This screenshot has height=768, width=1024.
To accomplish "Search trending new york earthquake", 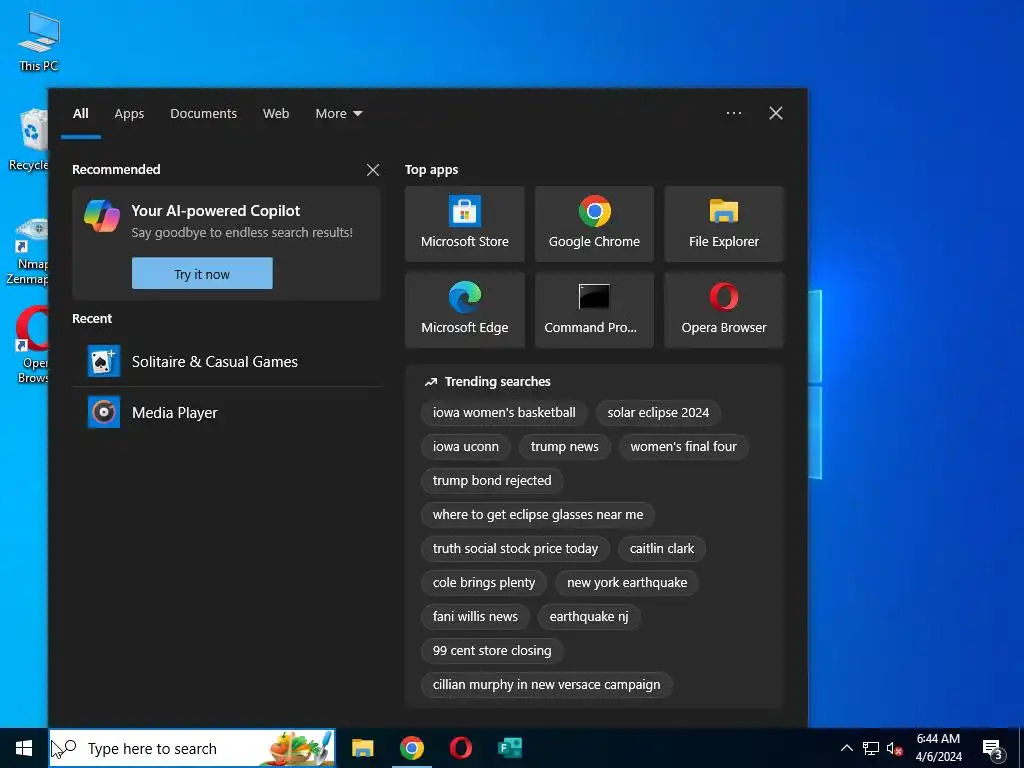I will click(627, 583).
